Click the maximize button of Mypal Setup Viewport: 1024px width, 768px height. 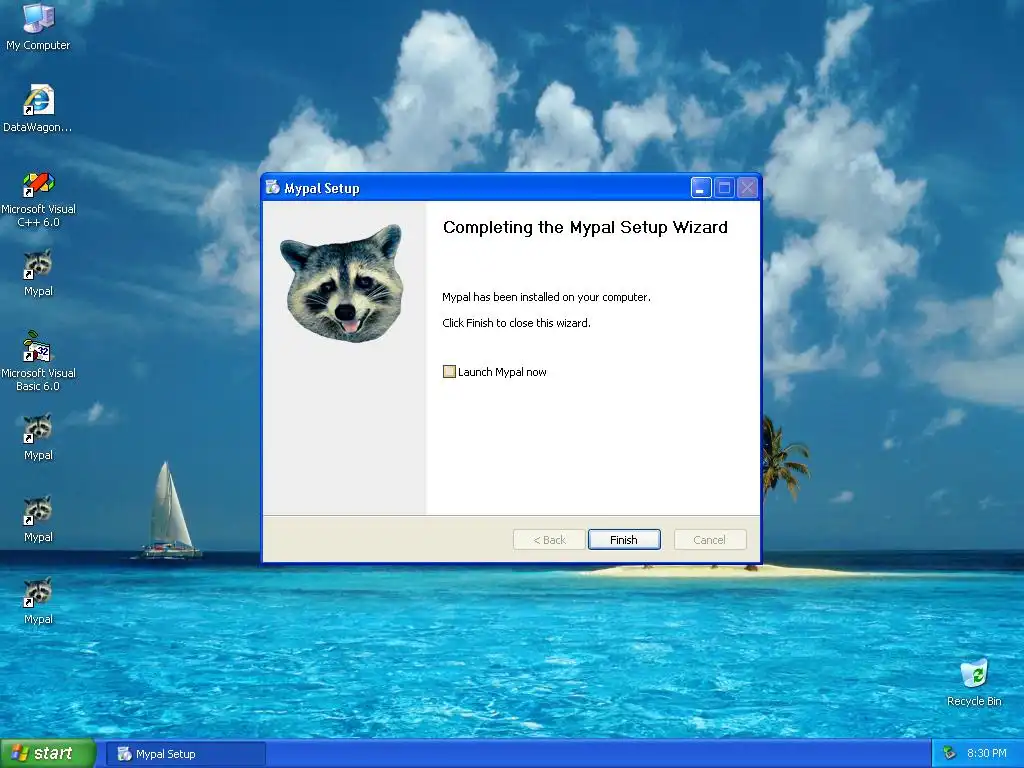724,188
